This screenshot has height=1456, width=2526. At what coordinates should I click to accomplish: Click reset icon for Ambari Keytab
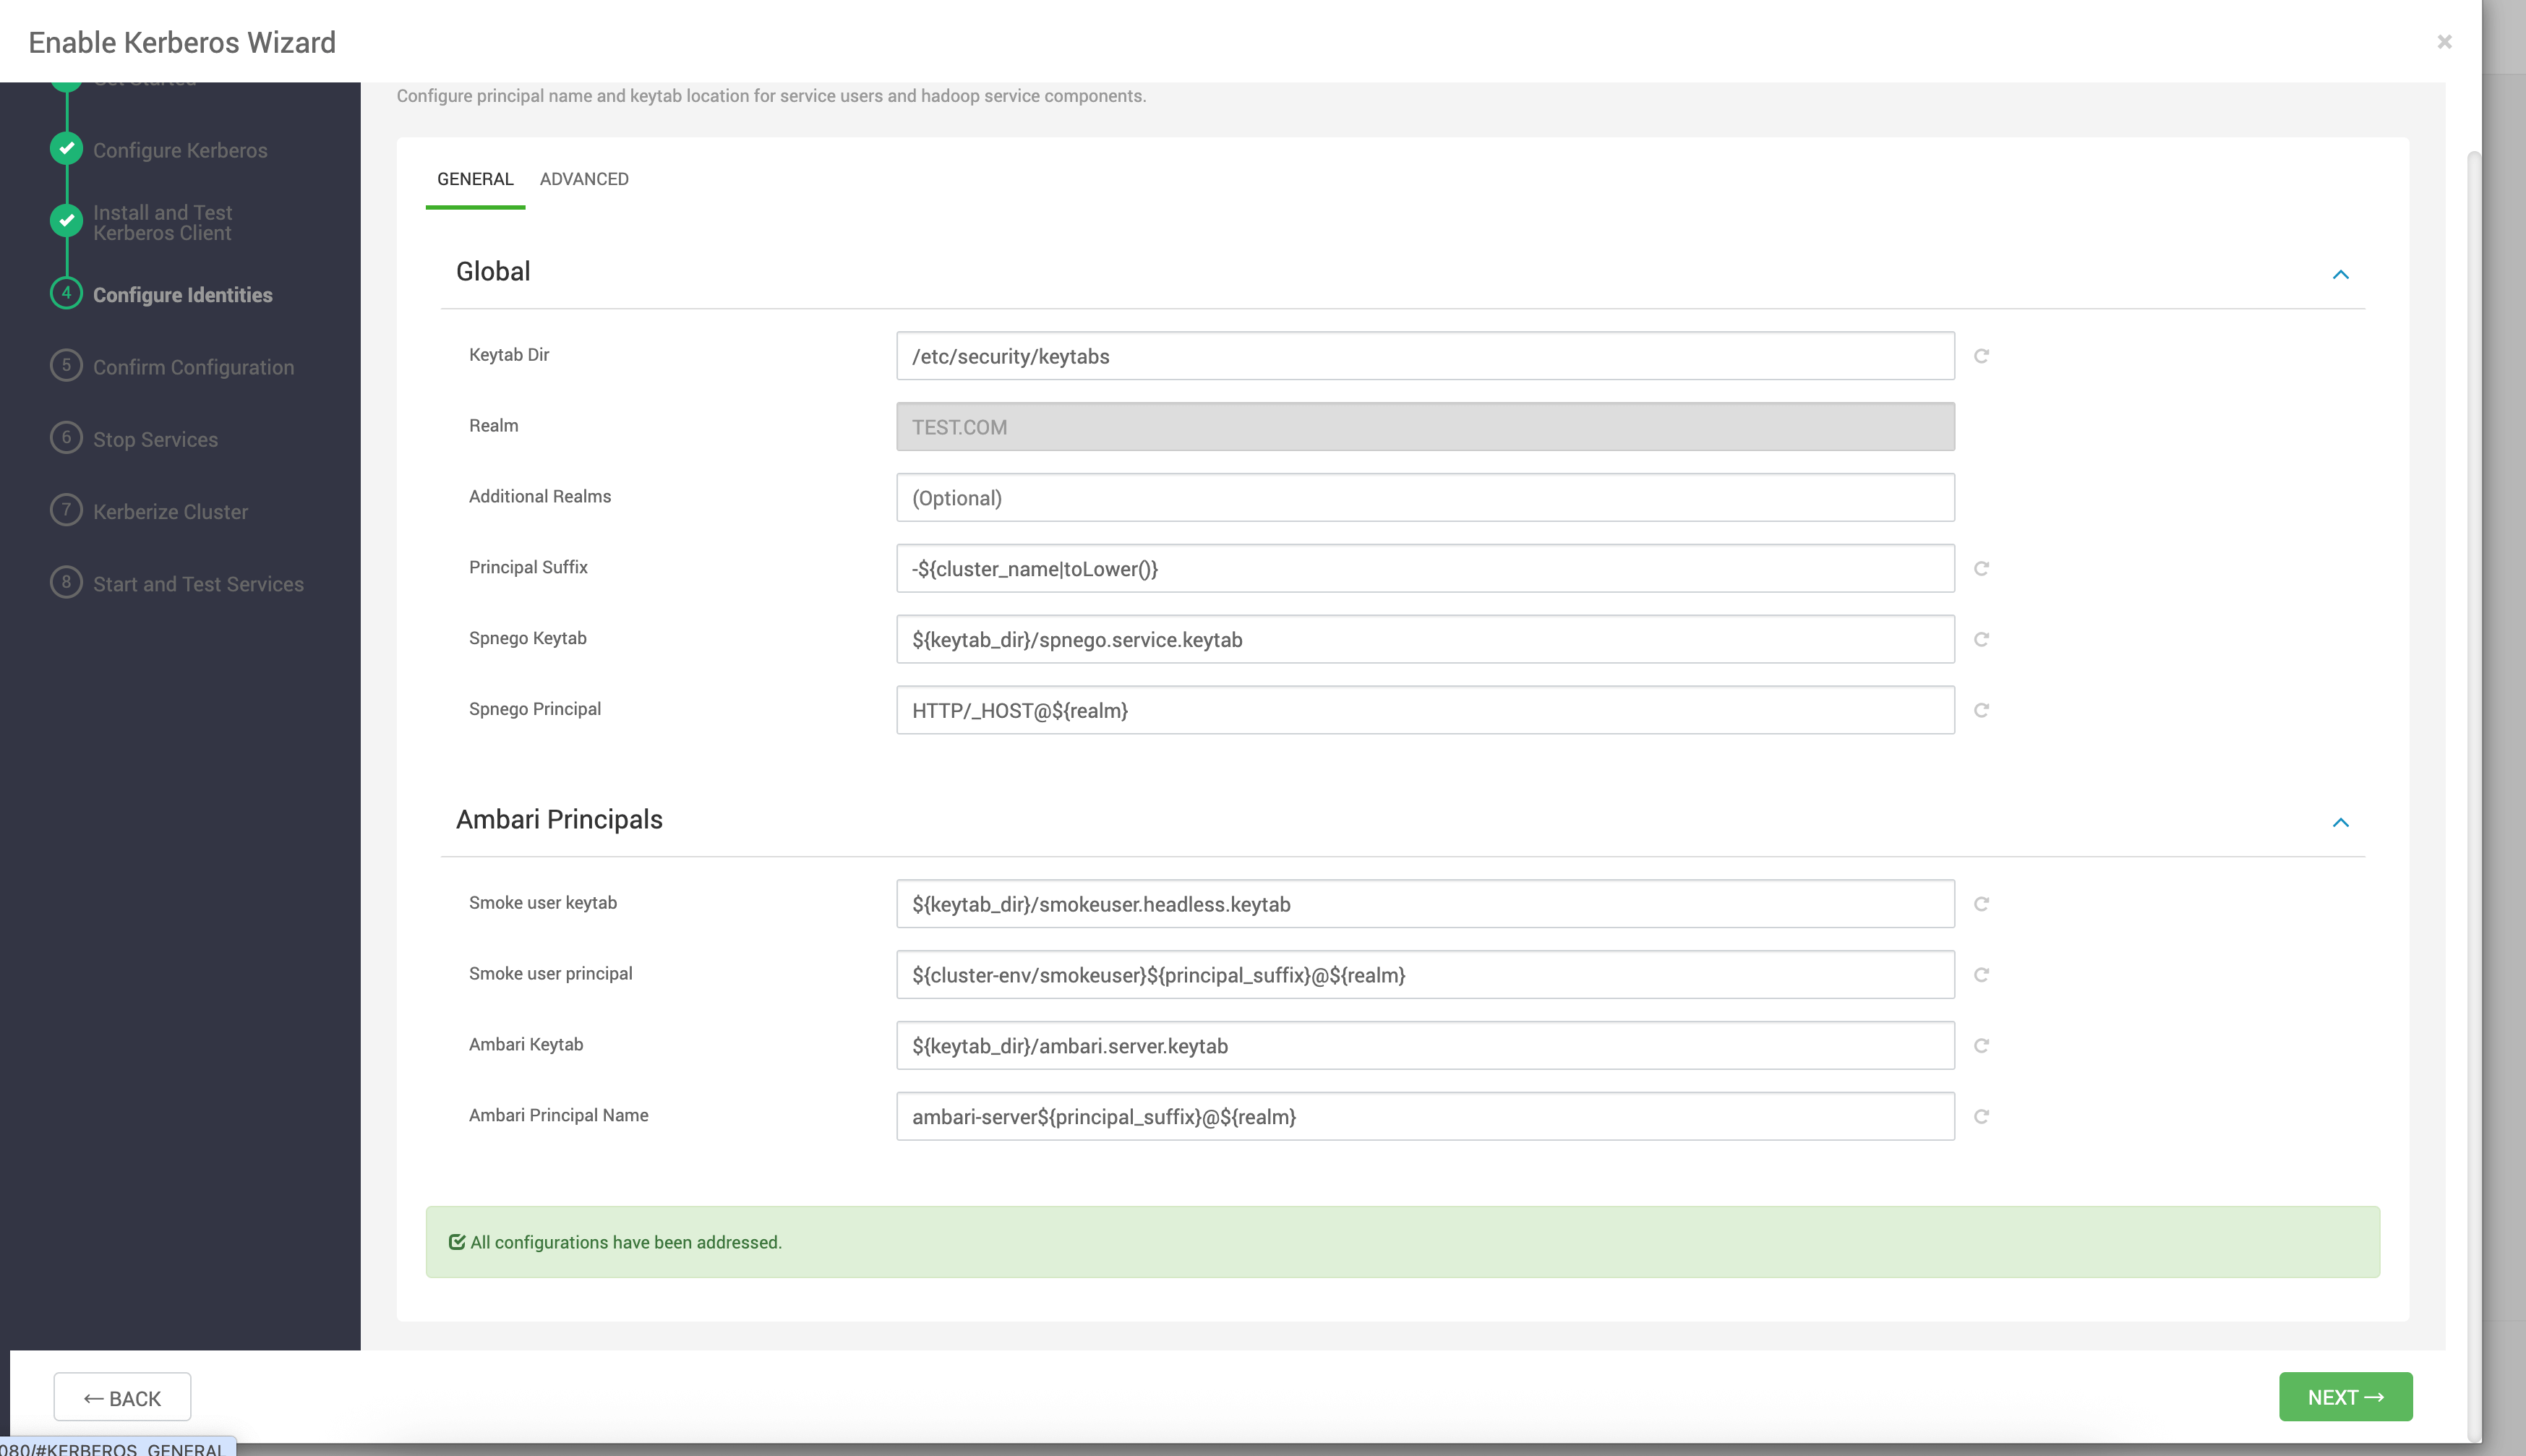[x=1981, y=1046]
